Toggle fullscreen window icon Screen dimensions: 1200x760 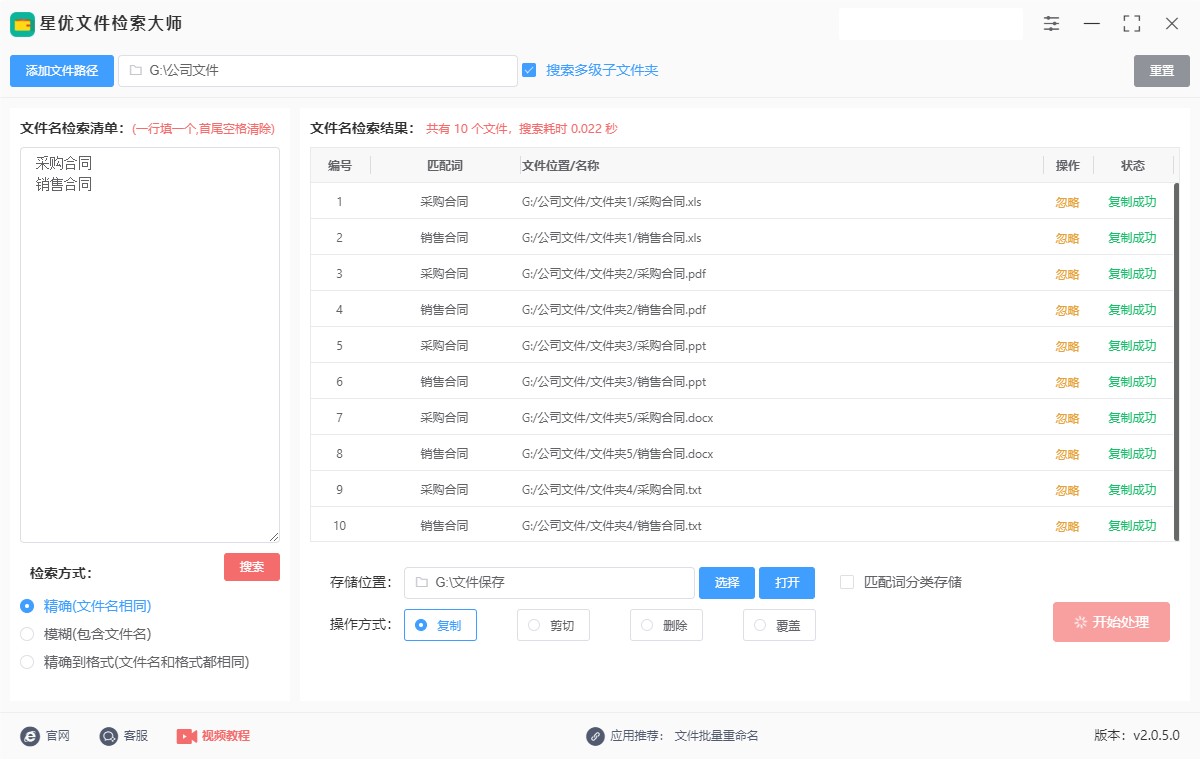(1132, 24)
